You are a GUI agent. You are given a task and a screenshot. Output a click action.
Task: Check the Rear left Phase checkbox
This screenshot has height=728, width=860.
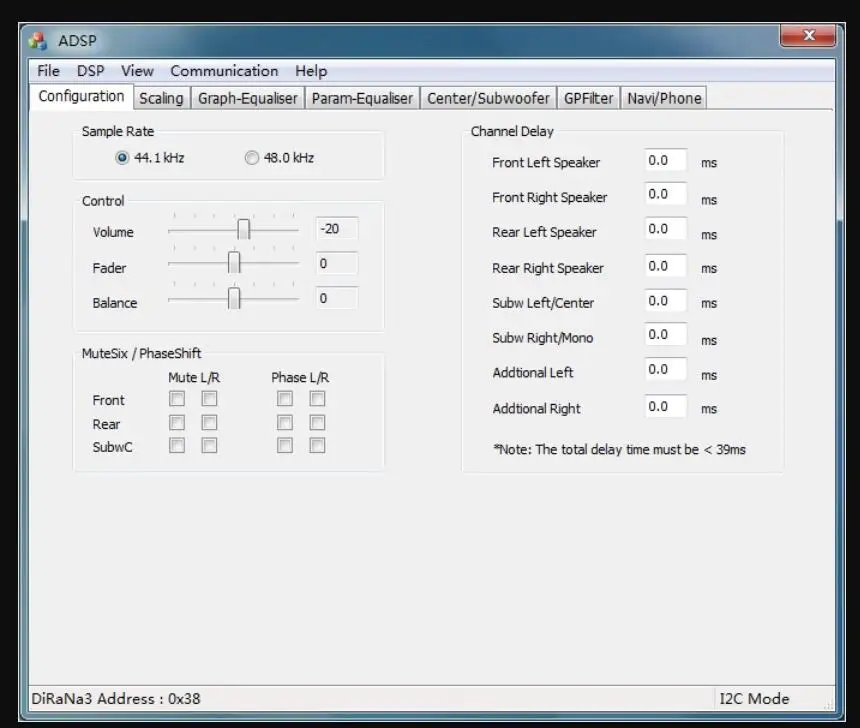(285, 421)
